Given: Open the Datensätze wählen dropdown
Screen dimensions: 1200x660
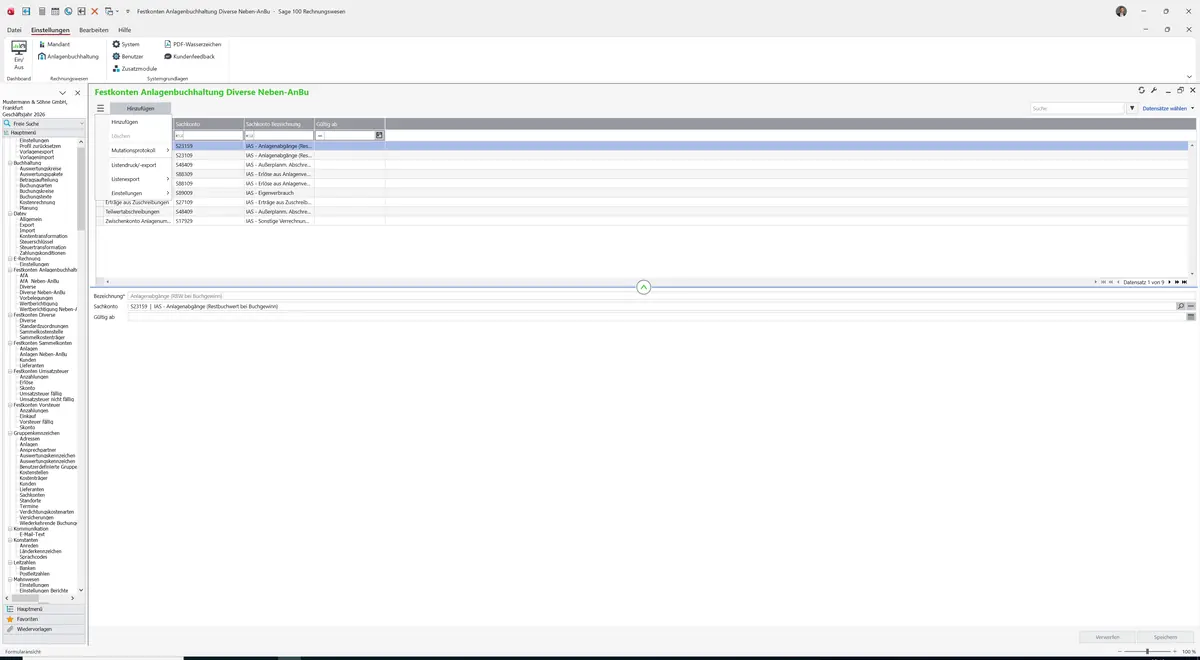Looking at the screenshot, I should pyautogui.click(x=1168, y=108).
